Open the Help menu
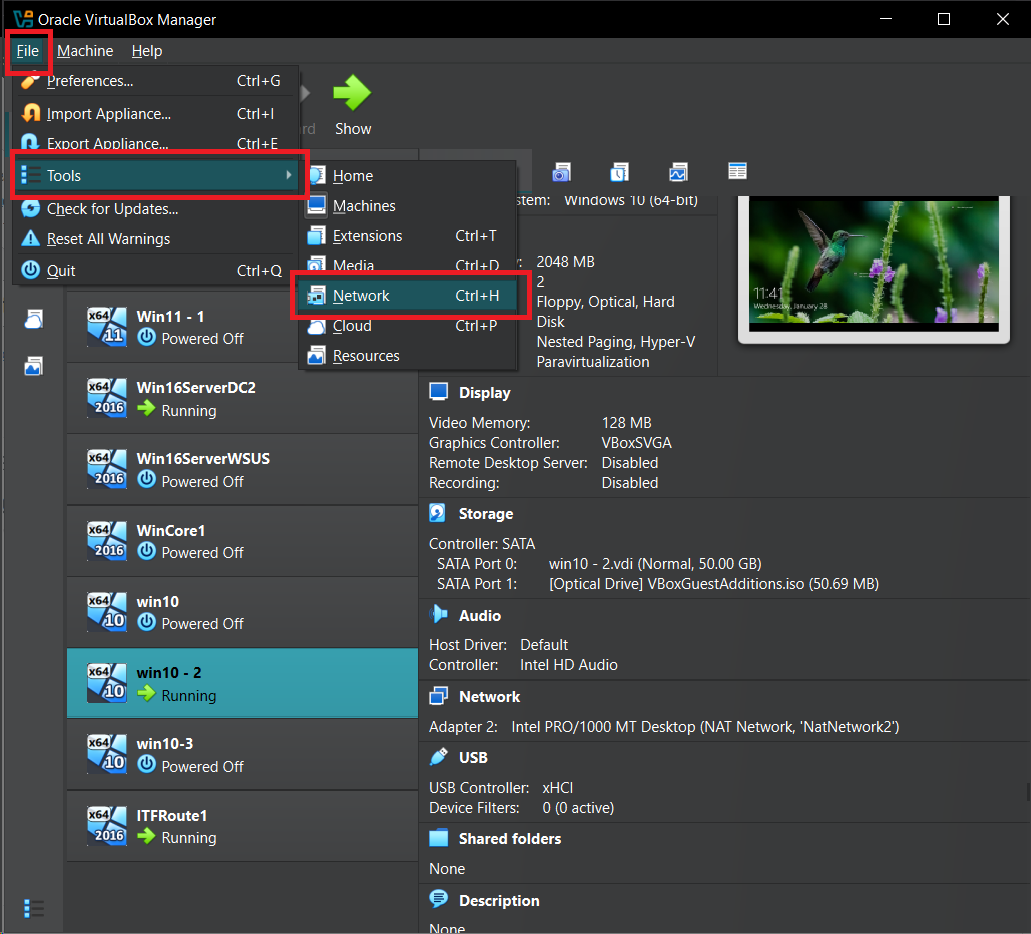The width and height of the screenshot is (1031, 934). [x=146, y=51]
